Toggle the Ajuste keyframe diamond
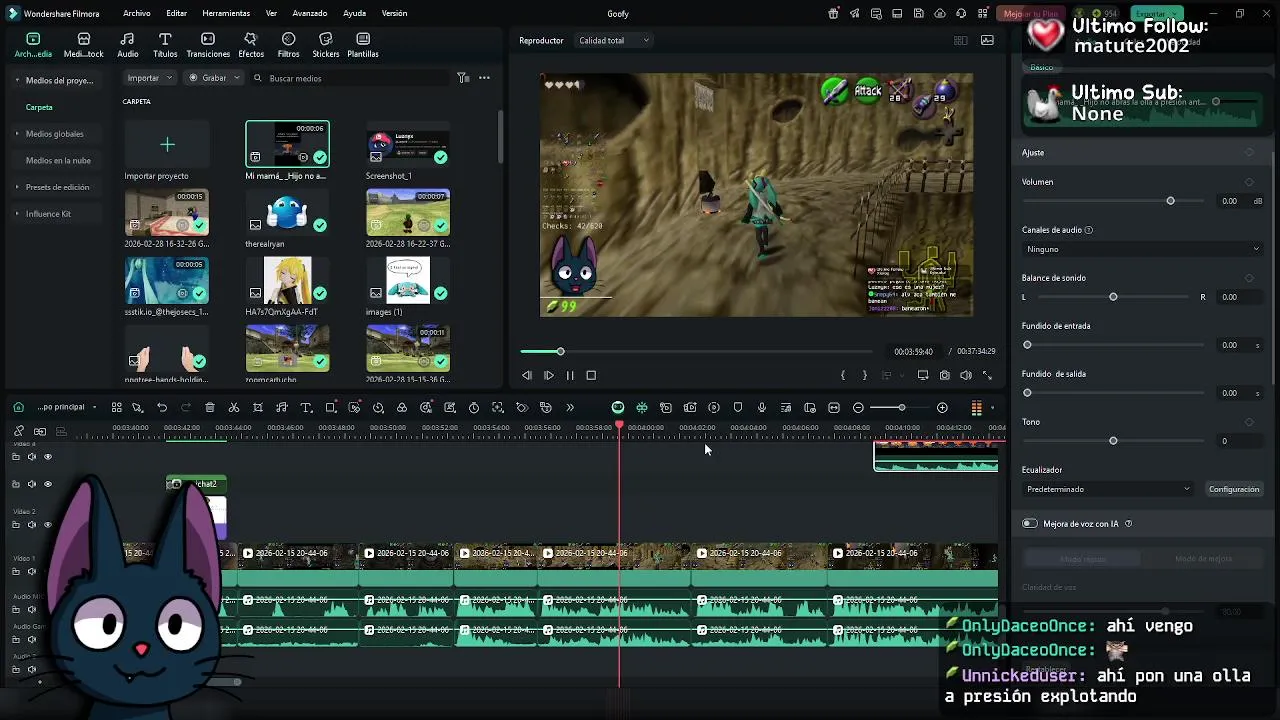This screenshot has height=720, width=1280. (1249, 153)
